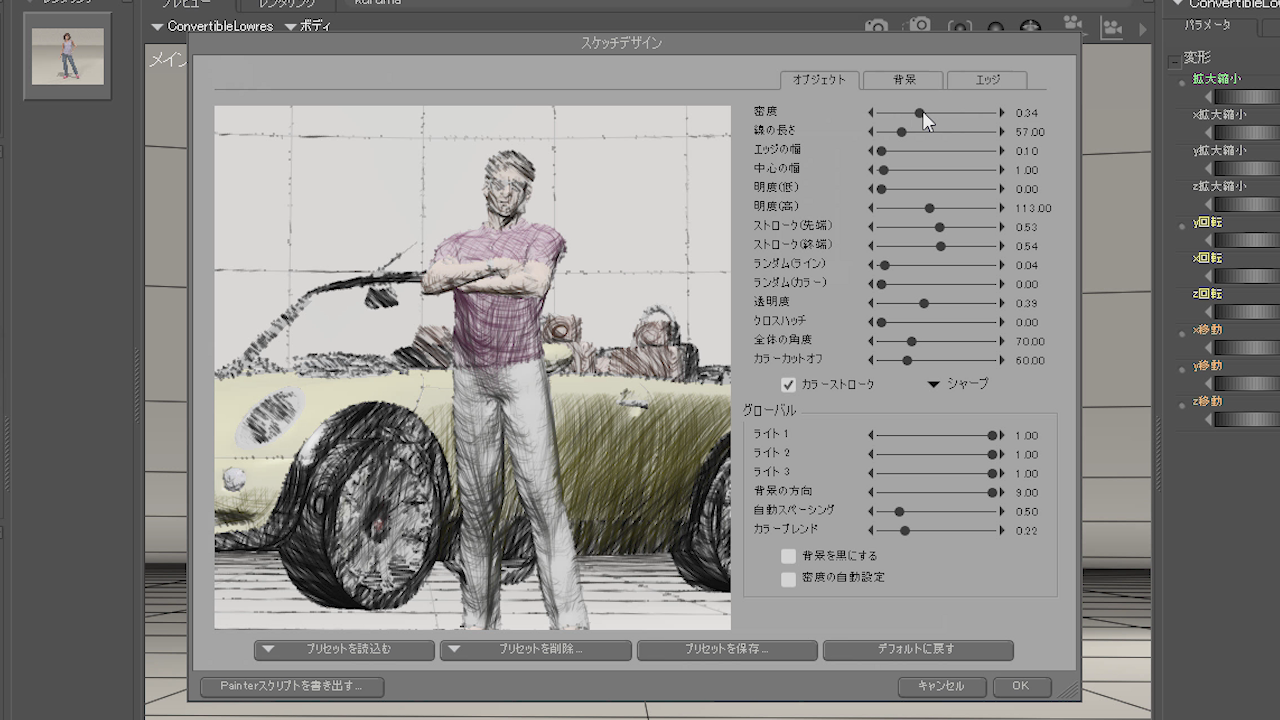Click right arrow of カラーブレンド slider
Screen dimensions: 1280x720
point(1002,531)
